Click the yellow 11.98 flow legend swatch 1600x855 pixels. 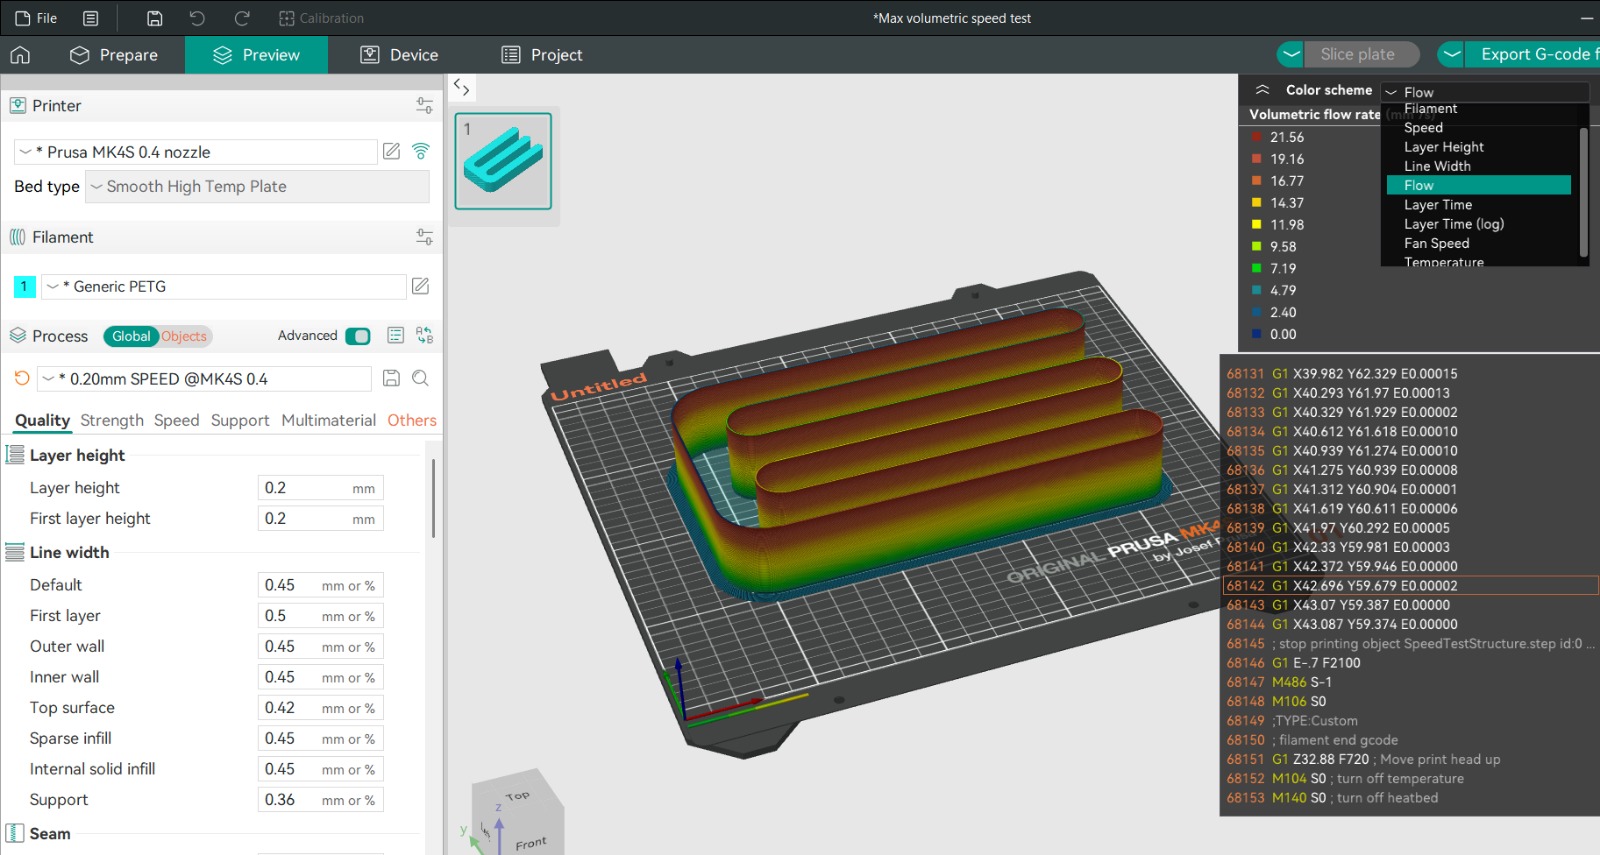[1256, 224]
